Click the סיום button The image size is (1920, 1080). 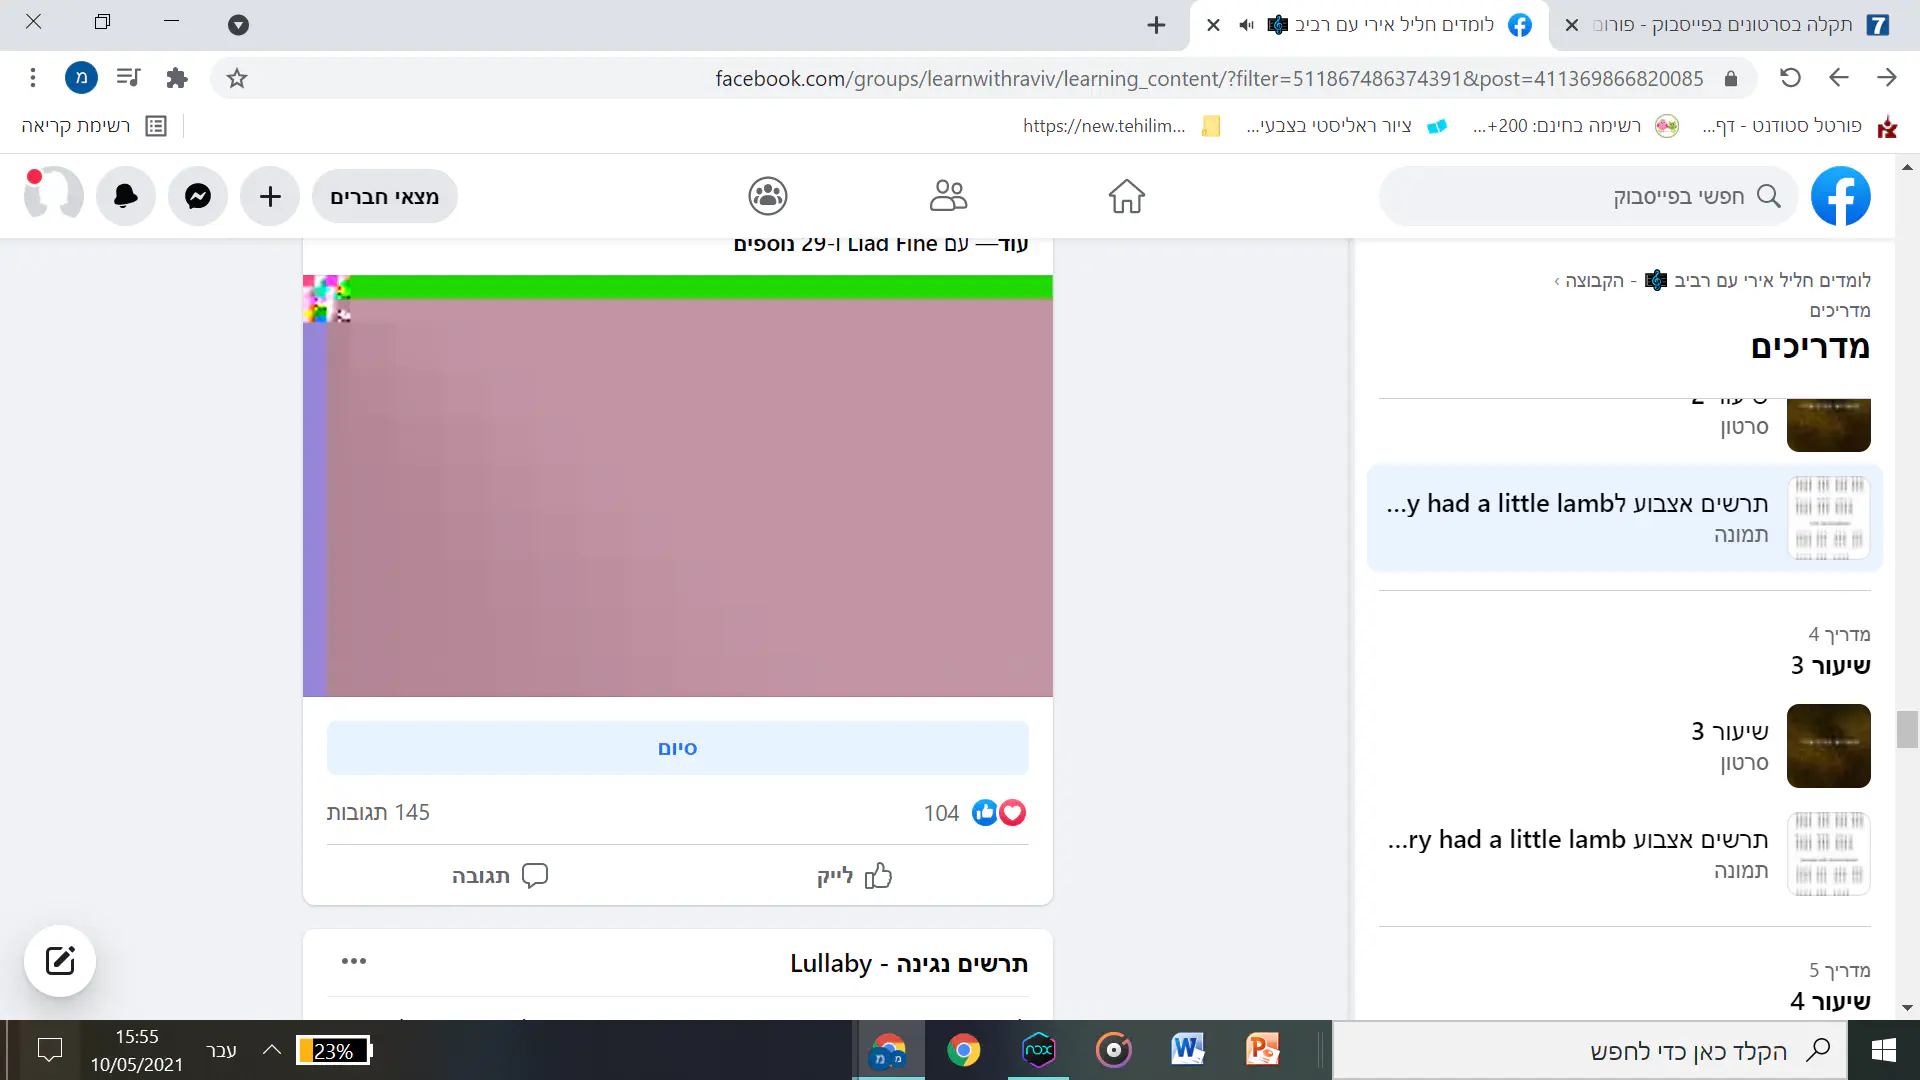[677, 748]
